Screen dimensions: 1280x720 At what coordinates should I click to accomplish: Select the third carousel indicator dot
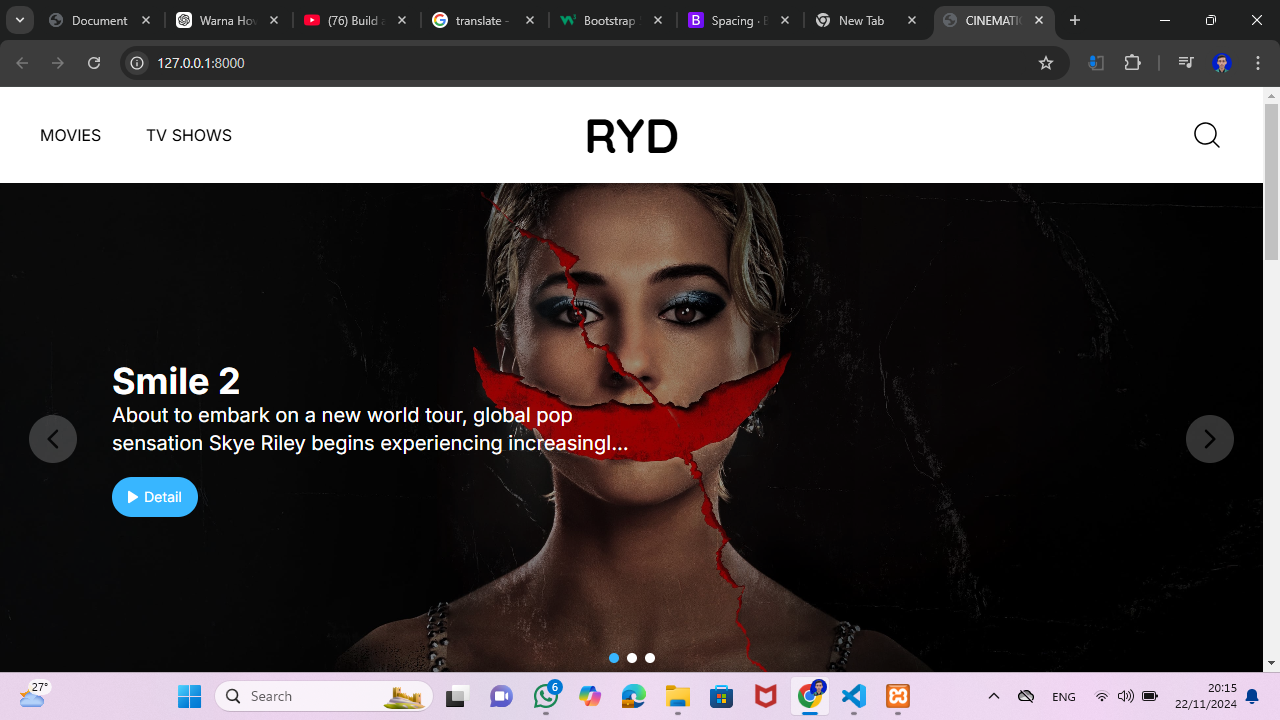[x=650, y=658]
